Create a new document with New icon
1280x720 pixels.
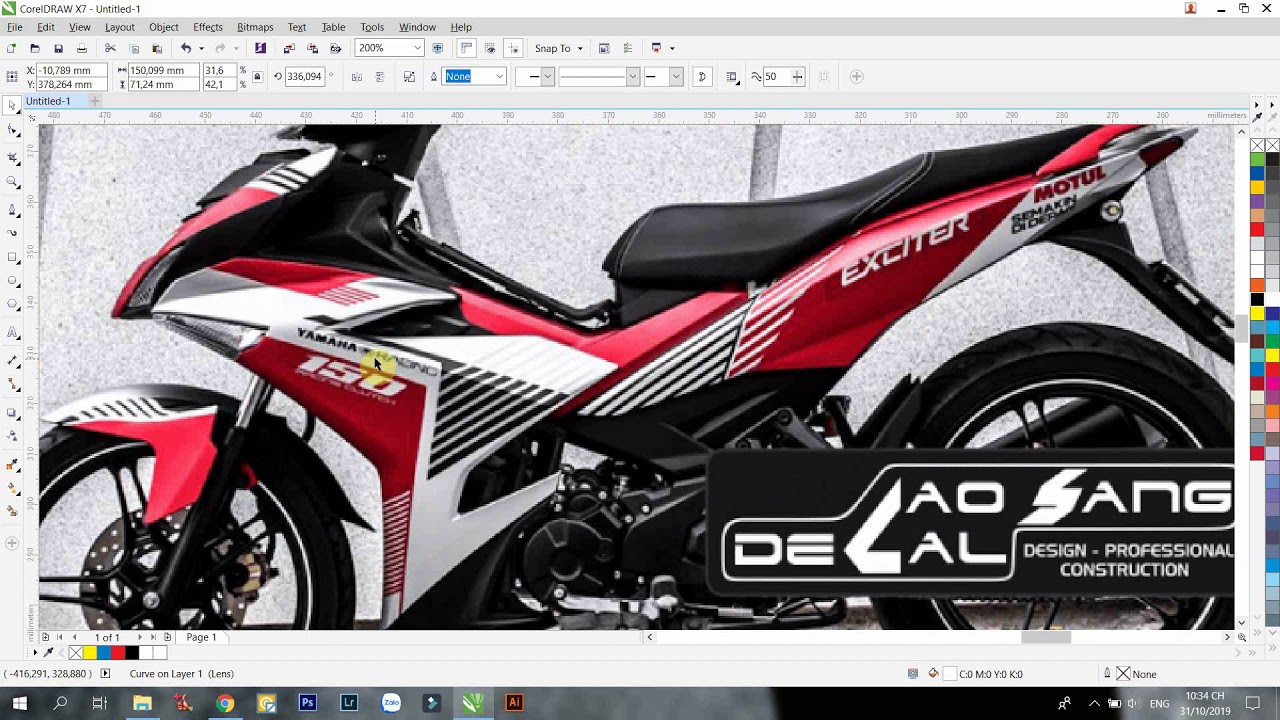(11, 48)
